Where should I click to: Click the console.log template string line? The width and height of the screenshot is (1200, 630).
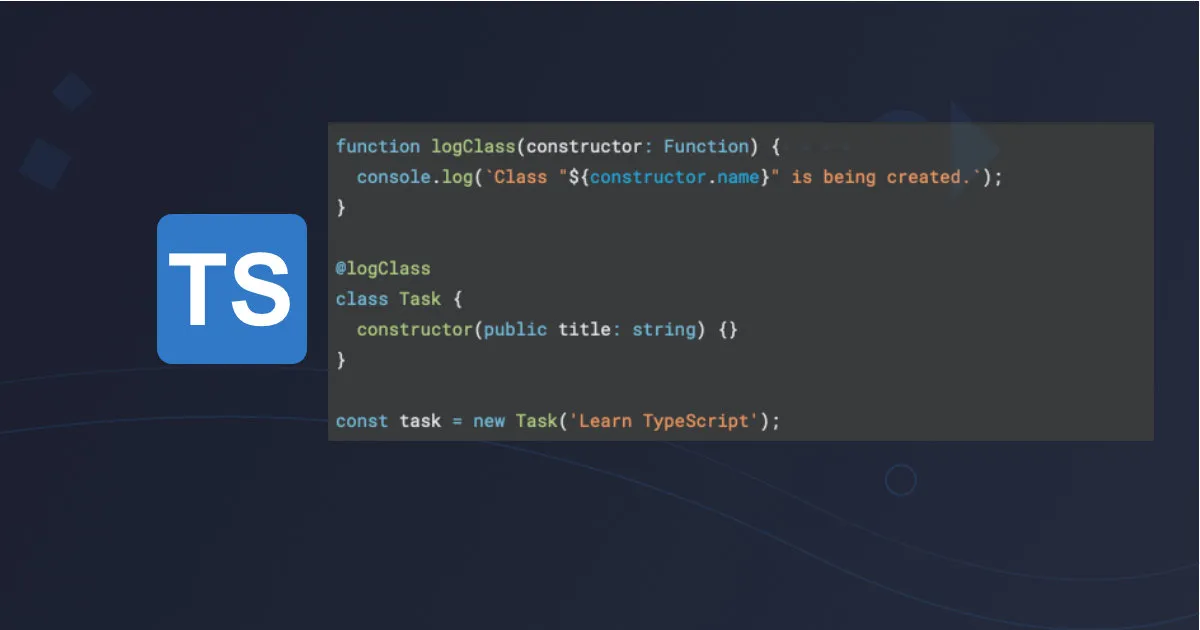(x=679, y=177)
